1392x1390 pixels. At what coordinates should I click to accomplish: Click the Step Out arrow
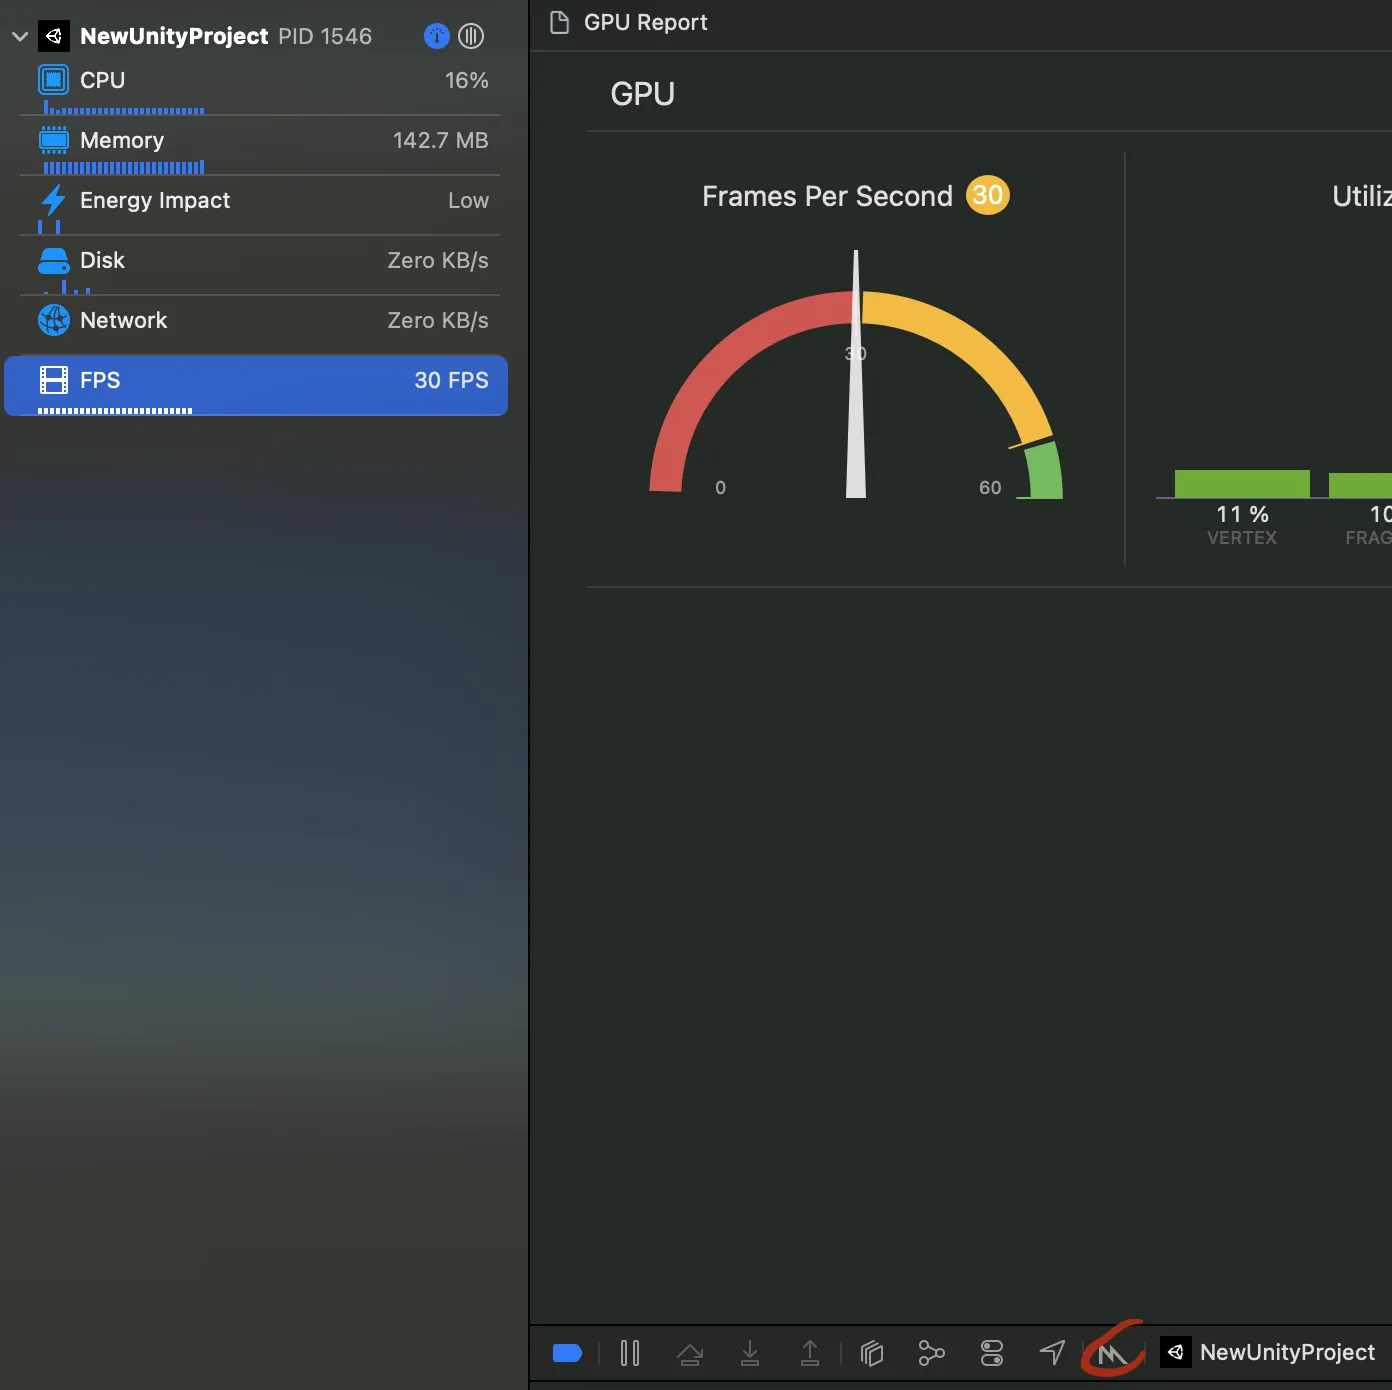click(x=810, y=1353)
